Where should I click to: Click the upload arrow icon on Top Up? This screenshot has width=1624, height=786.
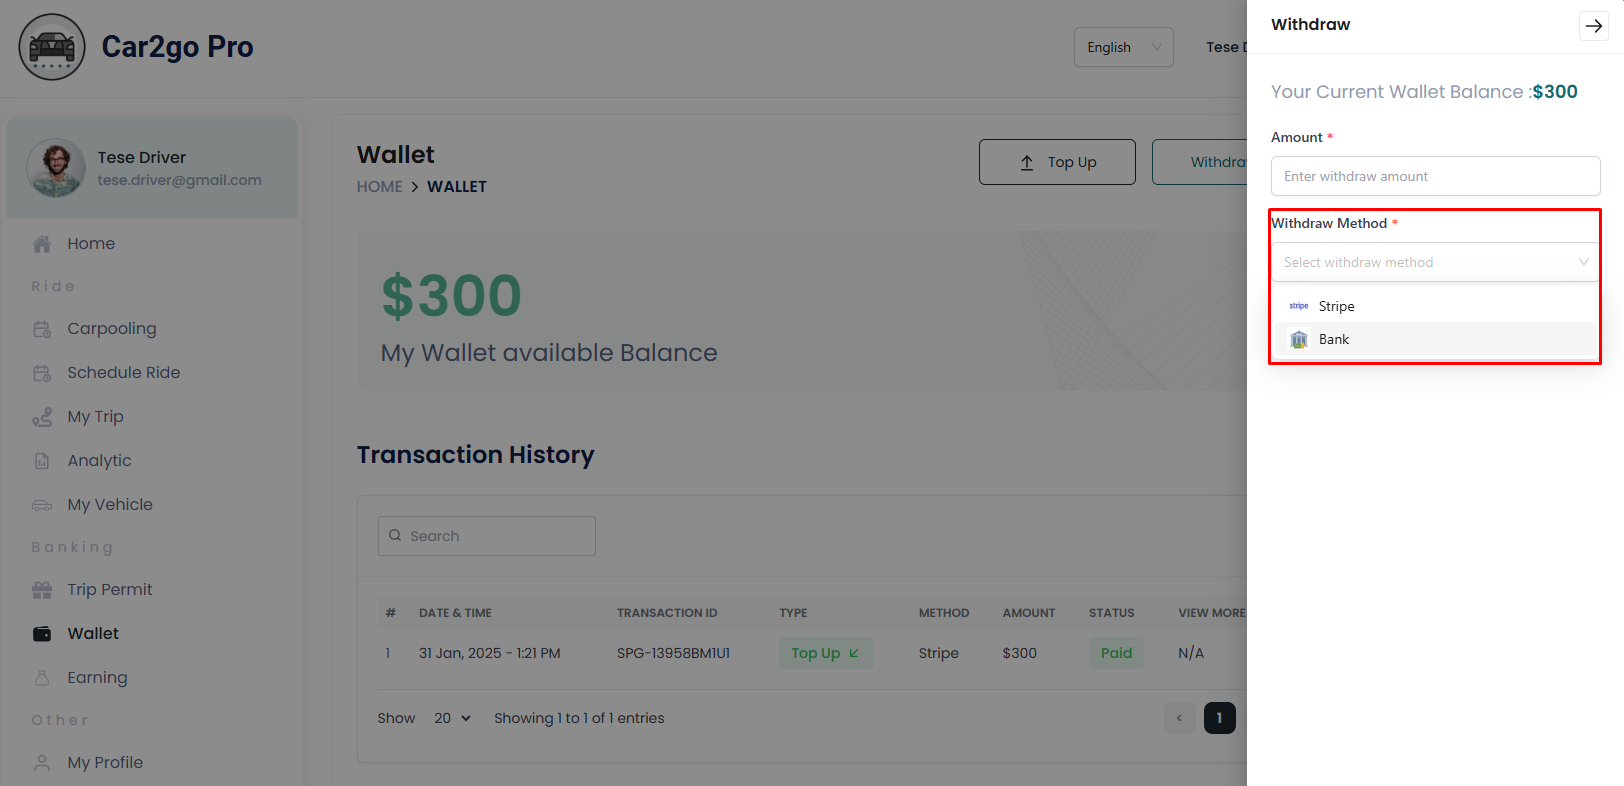point(1027,162)
